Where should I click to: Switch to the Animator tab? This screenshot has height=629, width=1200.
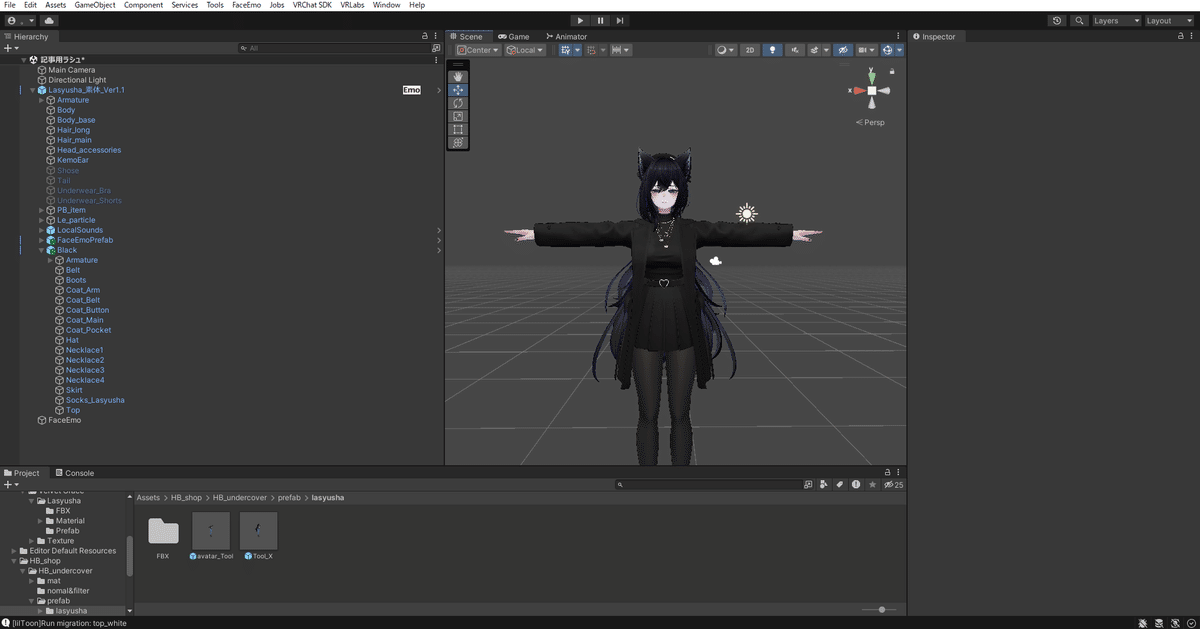tap(566, 36)
